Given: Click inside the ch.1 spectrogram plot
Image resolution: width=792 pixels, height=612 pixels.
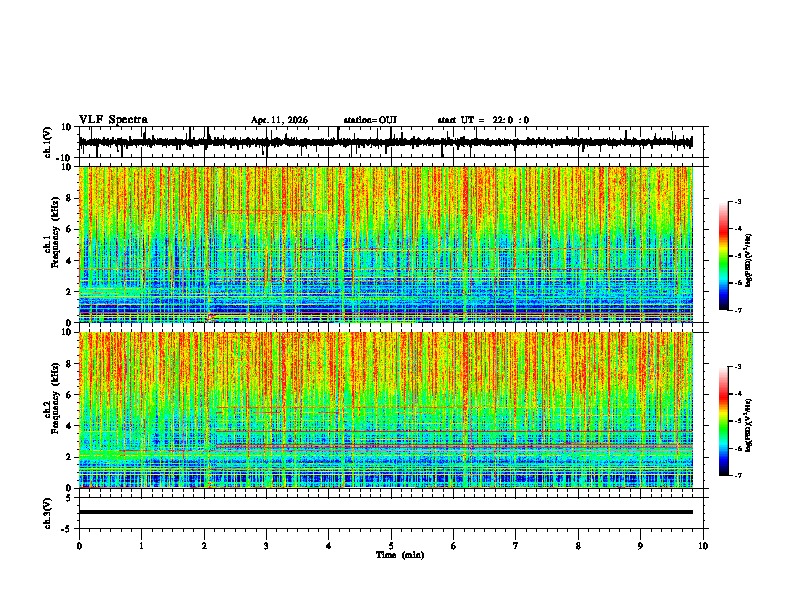Looking at the screenshot, I should tap(385, 244).
